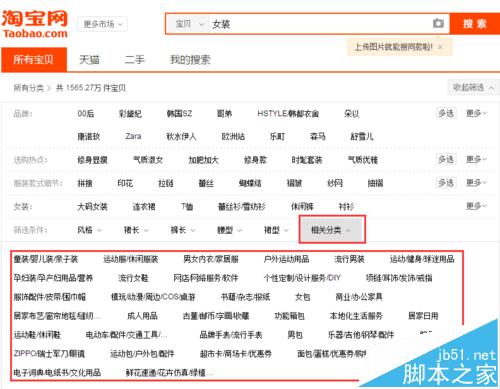Open the 裤长 filter dropdown
500x389 pixels.
(183, 230)
